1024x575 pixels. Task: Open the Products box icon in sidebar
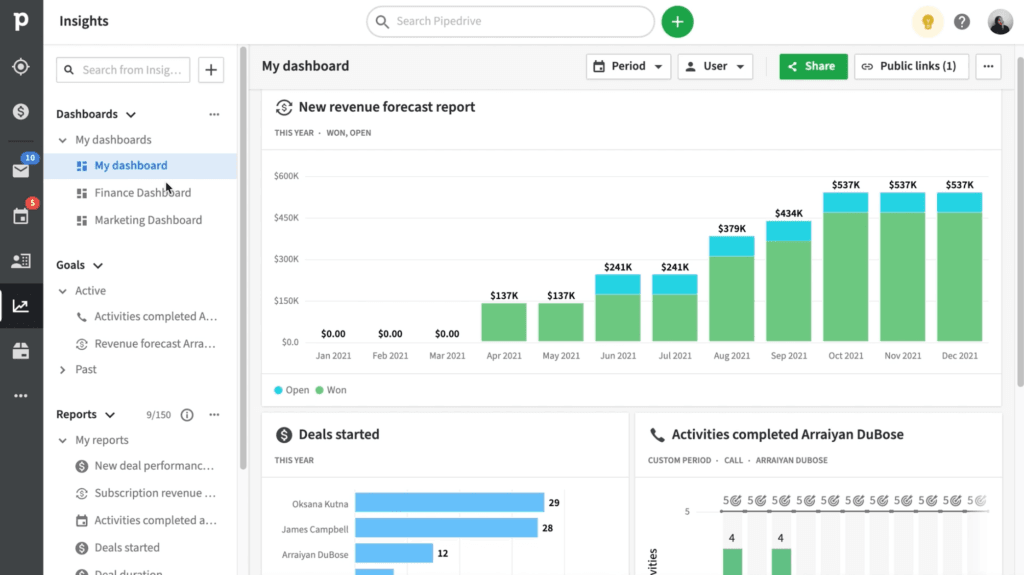[21, 351]
